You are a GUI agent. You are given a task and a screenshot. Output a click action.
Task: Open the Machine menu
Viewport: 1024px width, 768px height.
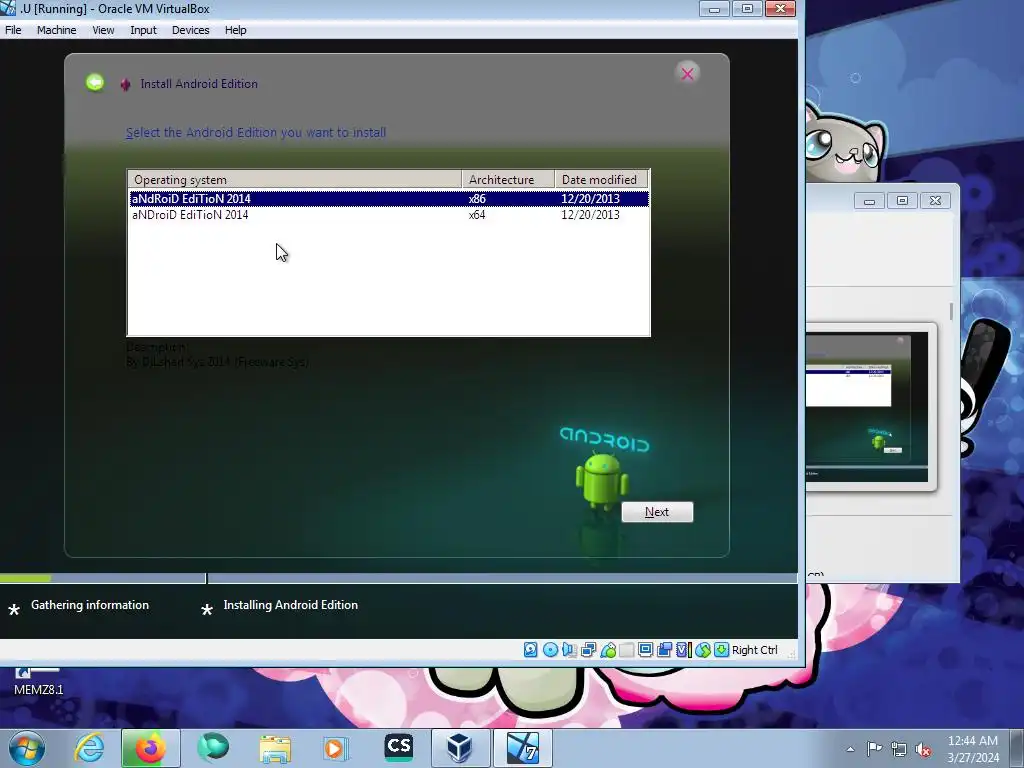[56, 30]
